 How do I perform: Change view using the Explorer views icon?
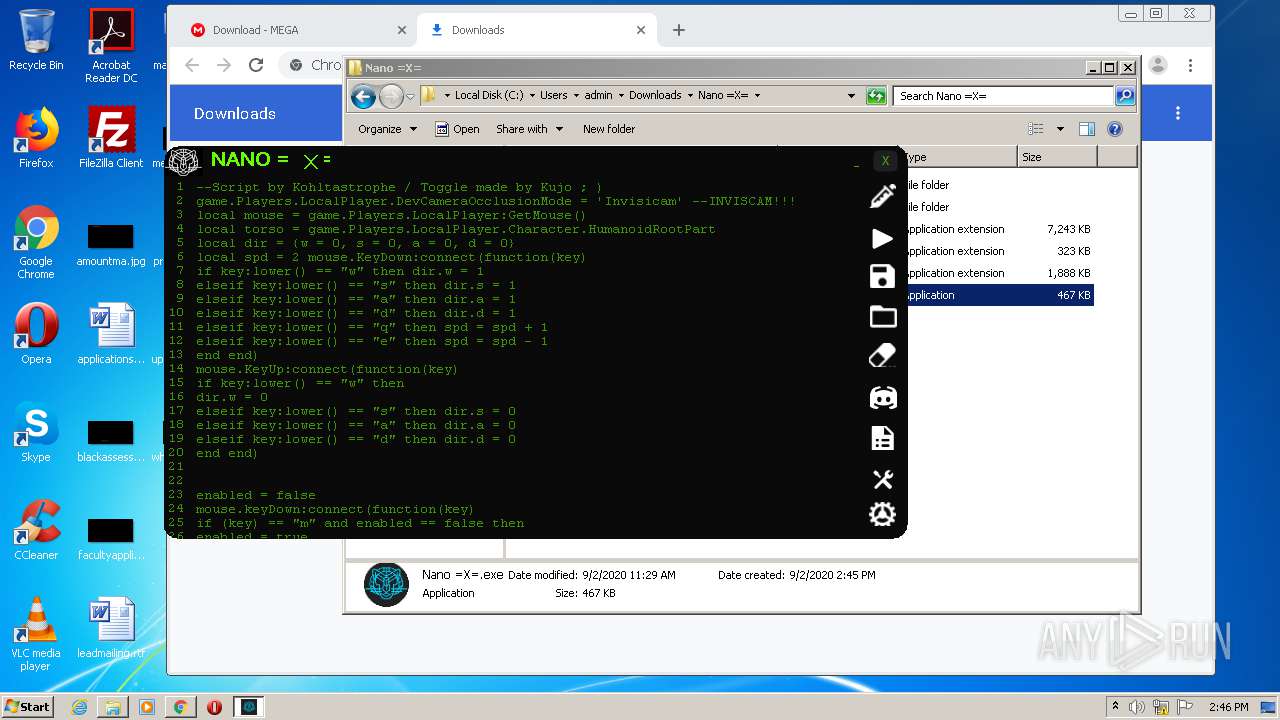[1036, 129]
